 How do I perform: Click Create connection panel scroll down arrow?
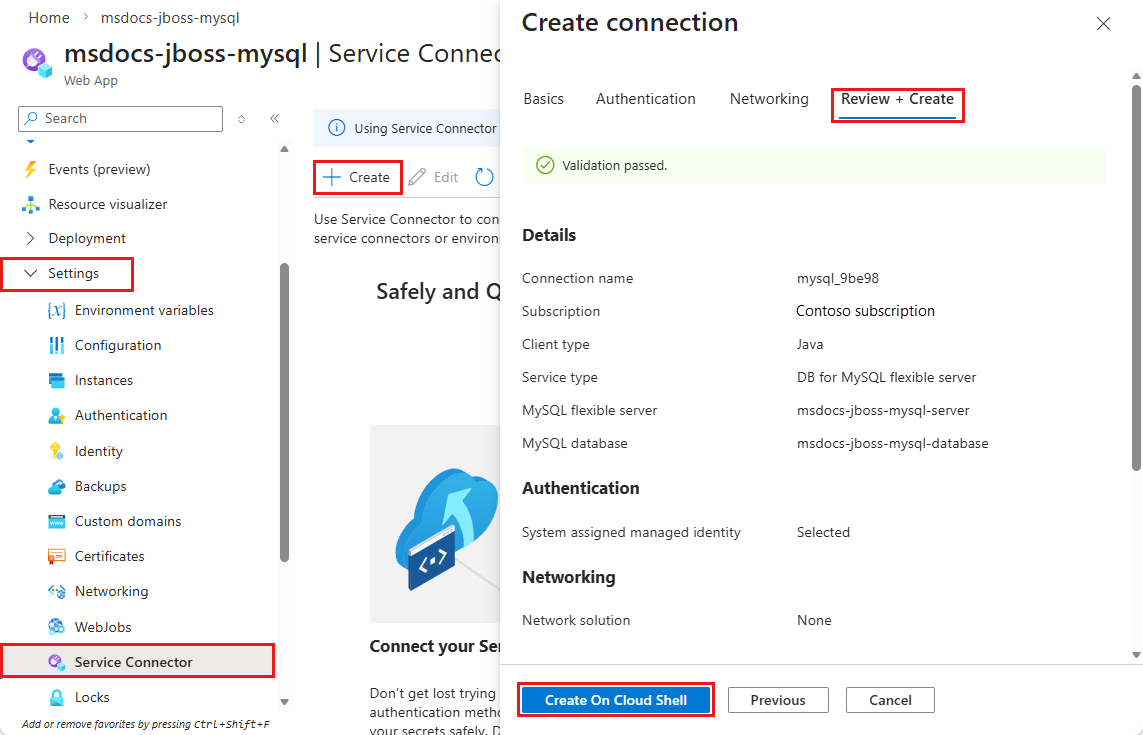[1136, 655]
